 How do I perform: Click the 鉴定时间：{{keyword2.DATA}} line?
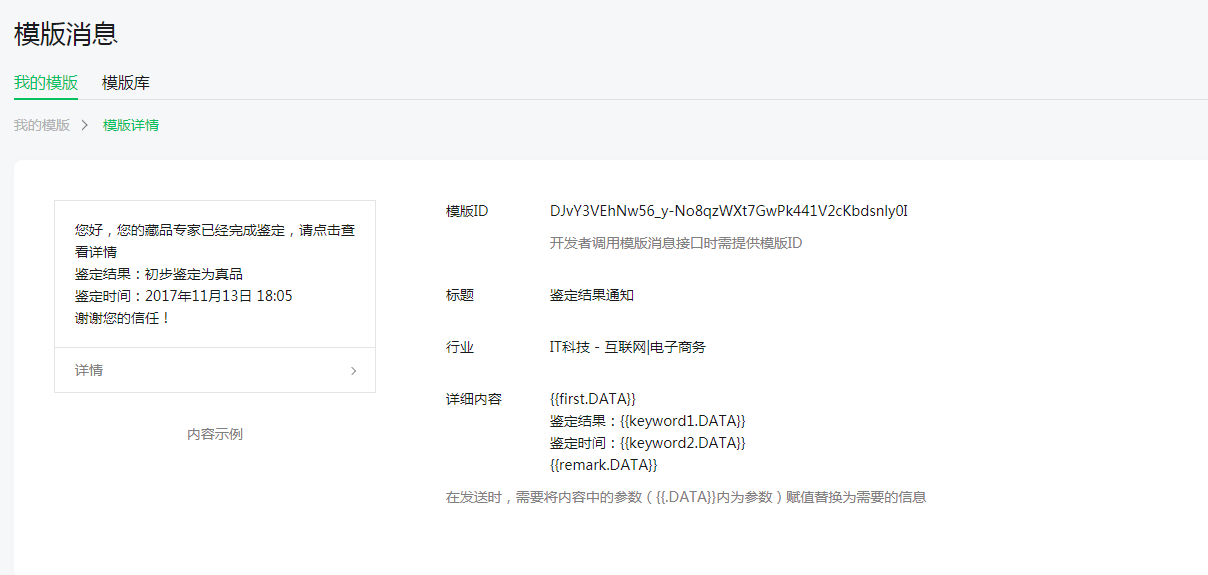[648, 443]
